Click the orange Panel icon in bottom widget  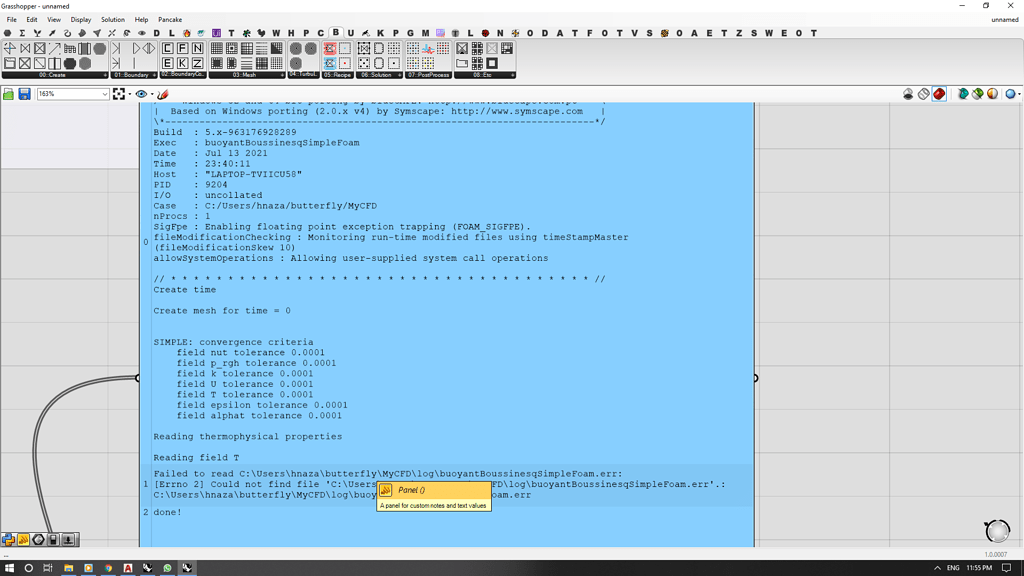23,540
